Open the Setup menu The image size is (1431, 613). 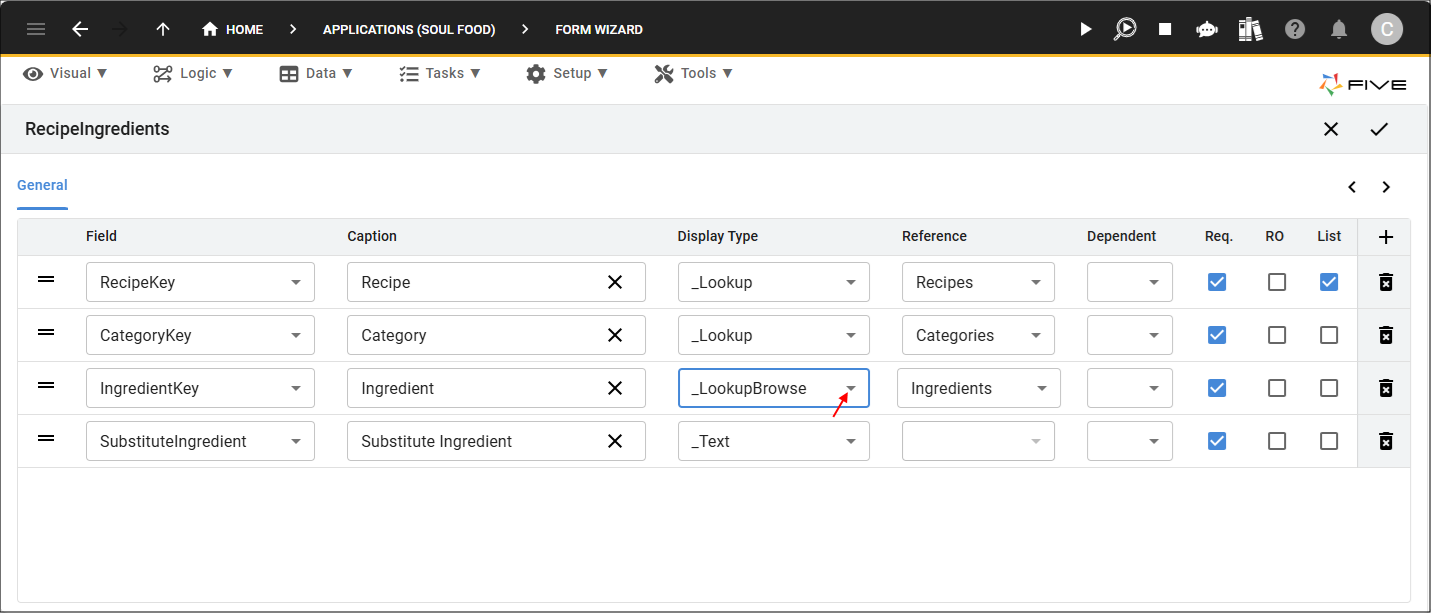(567, 73)
